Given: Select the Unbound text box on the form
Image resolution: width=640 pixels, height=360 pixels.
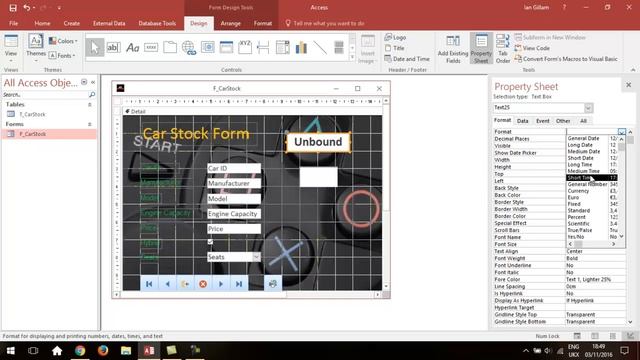Looking at the screenshot, I should click(318, 142).
